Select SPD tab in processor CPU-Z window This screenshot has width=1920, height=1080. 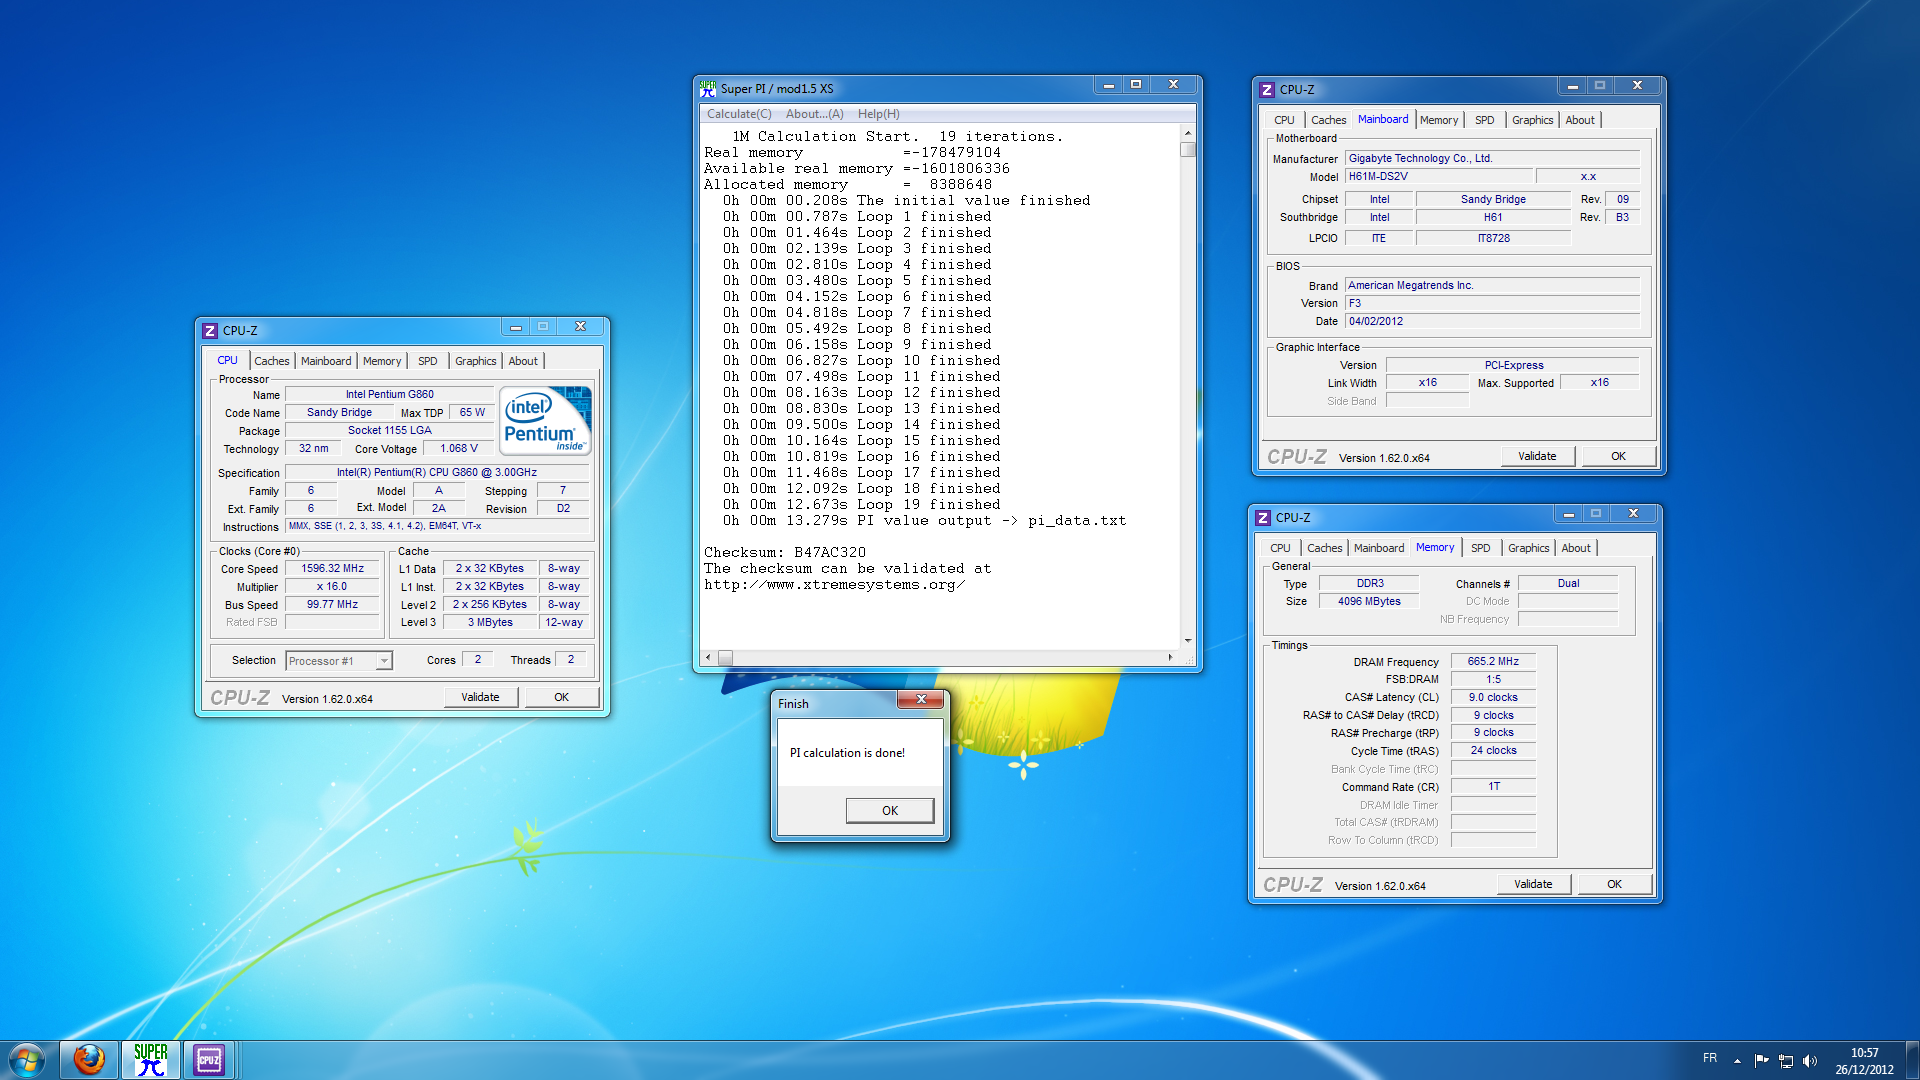tap(428, 361)
